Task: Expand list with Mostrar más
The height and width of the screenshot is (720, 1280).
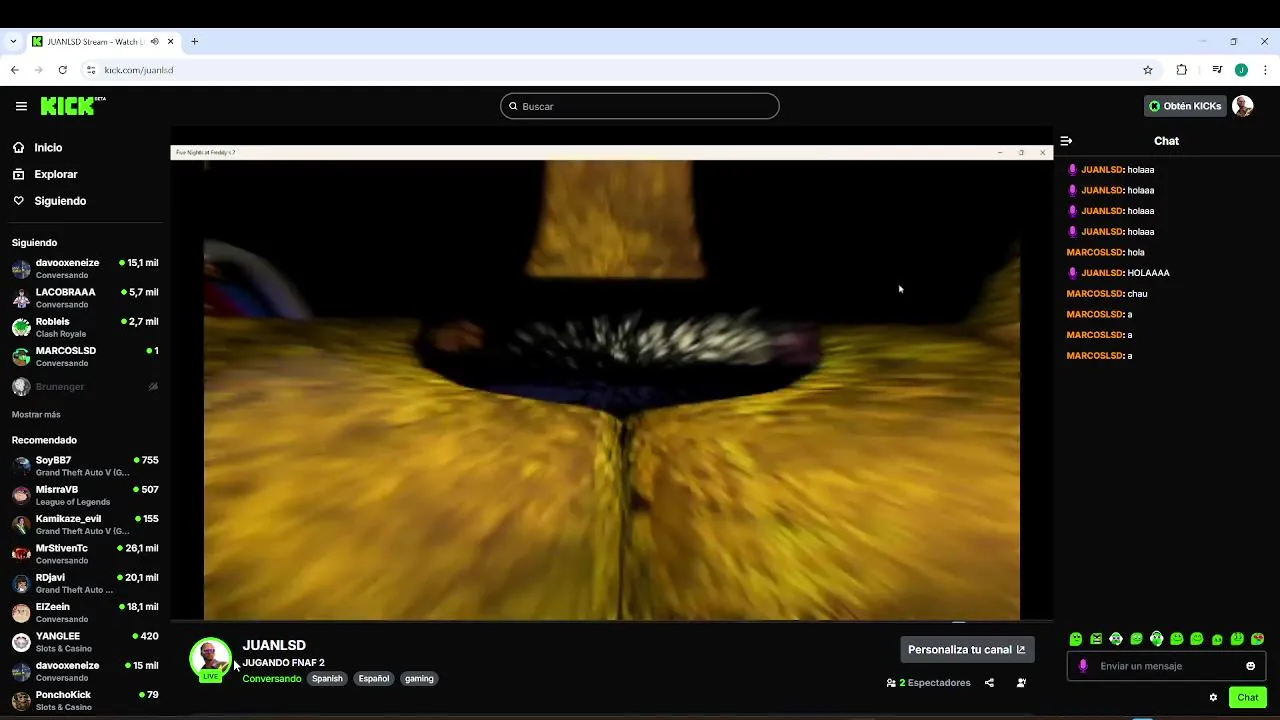Action: (36, 415)
